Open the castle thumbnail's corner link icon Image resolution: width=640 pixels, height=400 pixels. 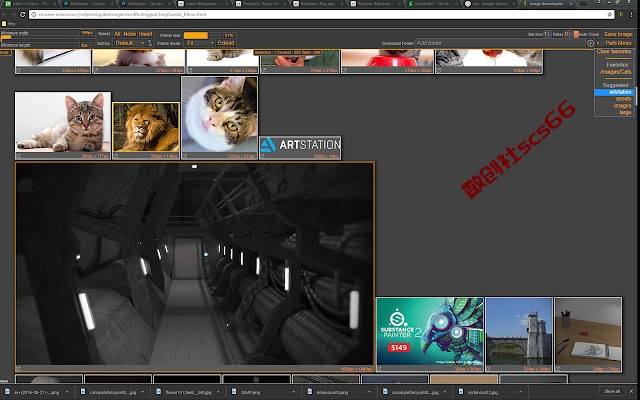point(489,369)
